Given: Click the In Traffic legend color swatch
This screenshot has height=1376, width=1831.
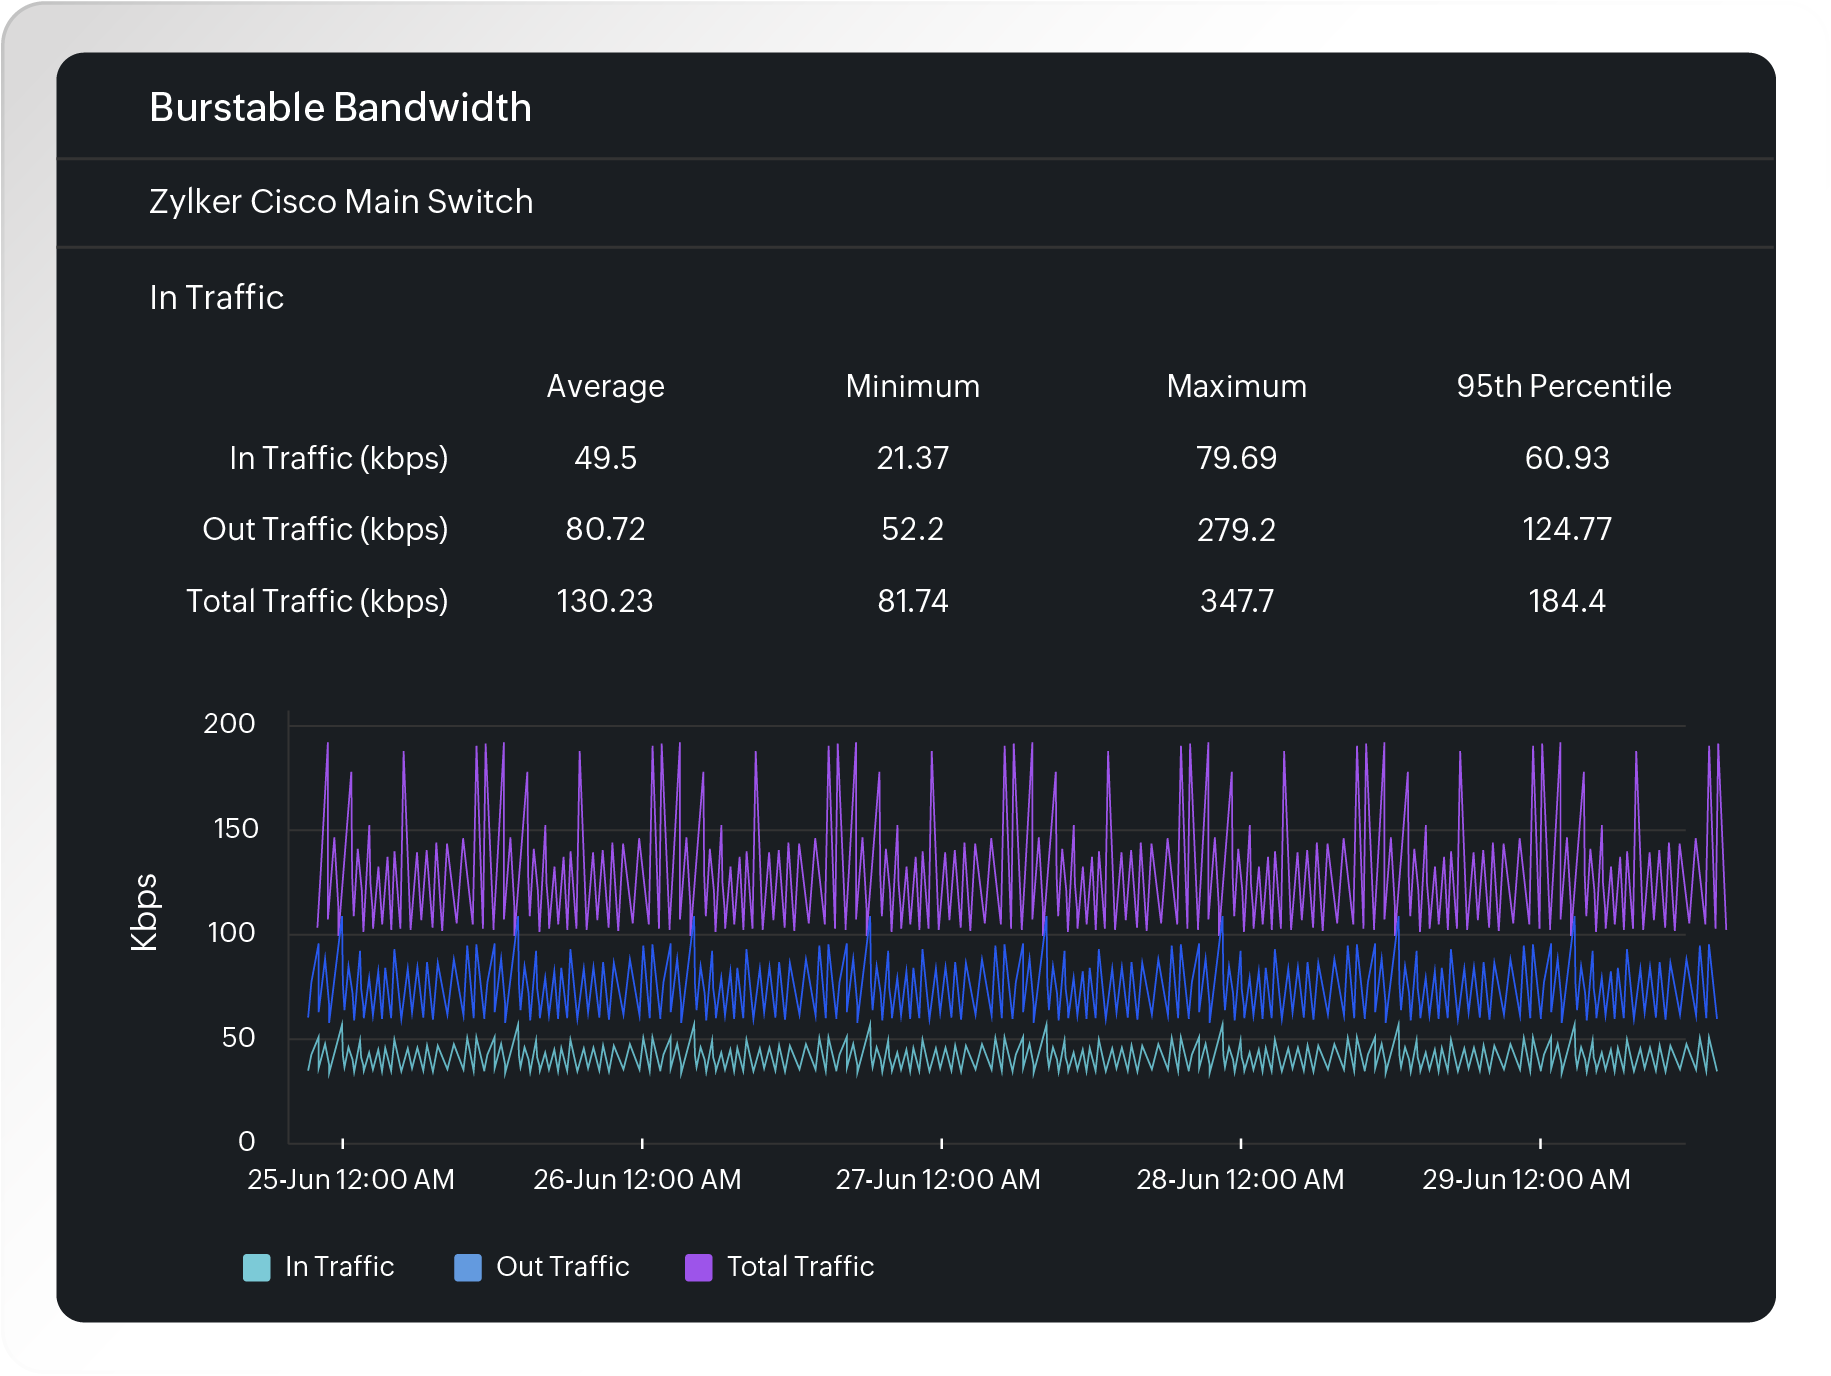Looking at the screenshot, I should (x=256, y=1266).
